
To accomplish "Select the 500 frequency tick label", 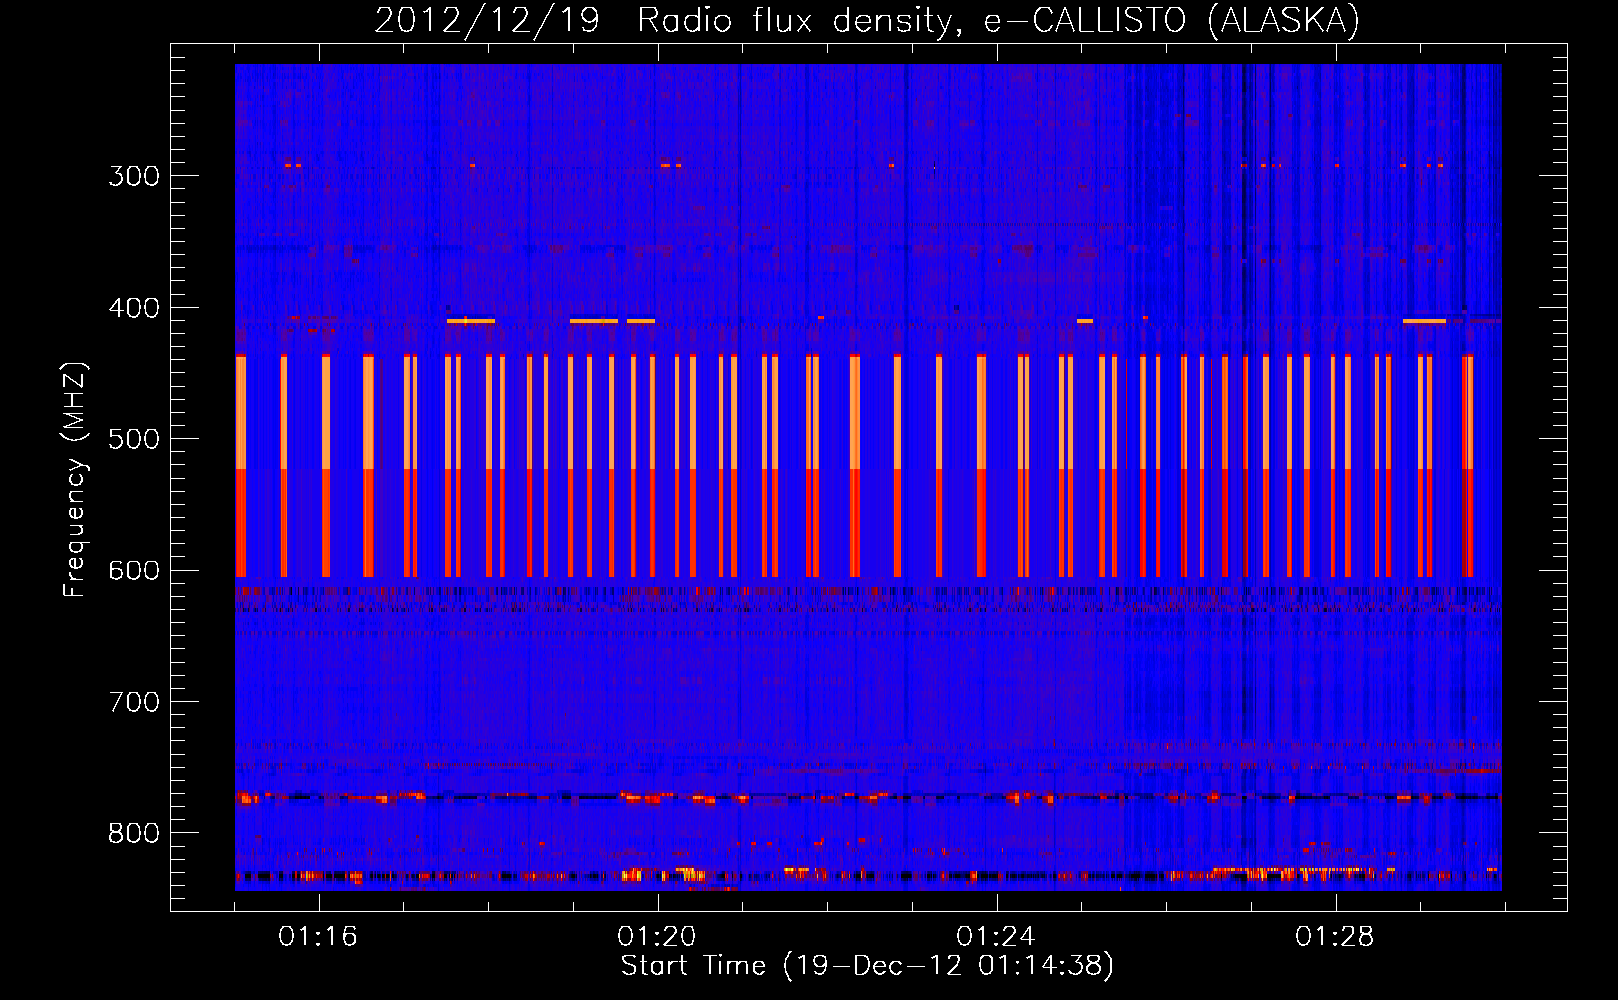I will point(134,440).
